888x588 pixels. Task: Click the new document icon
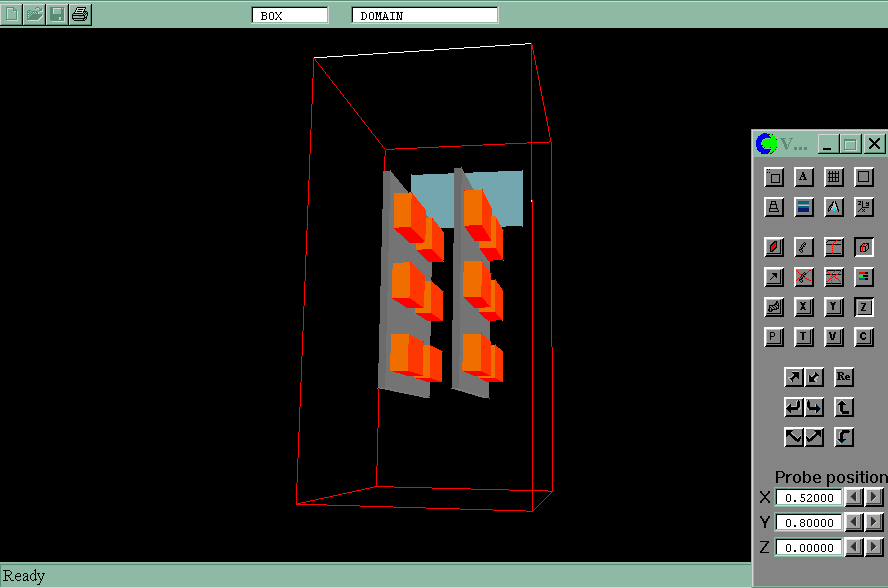point(12,14)
